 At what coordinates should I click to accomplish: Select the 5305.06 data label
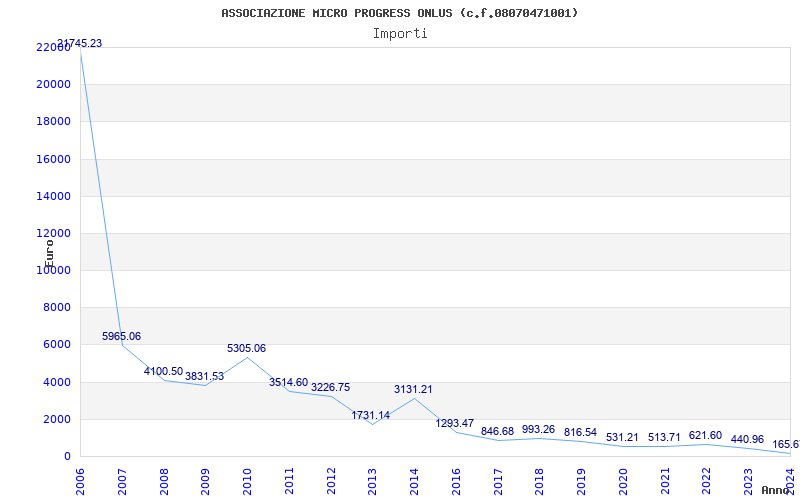click(246, 348)
